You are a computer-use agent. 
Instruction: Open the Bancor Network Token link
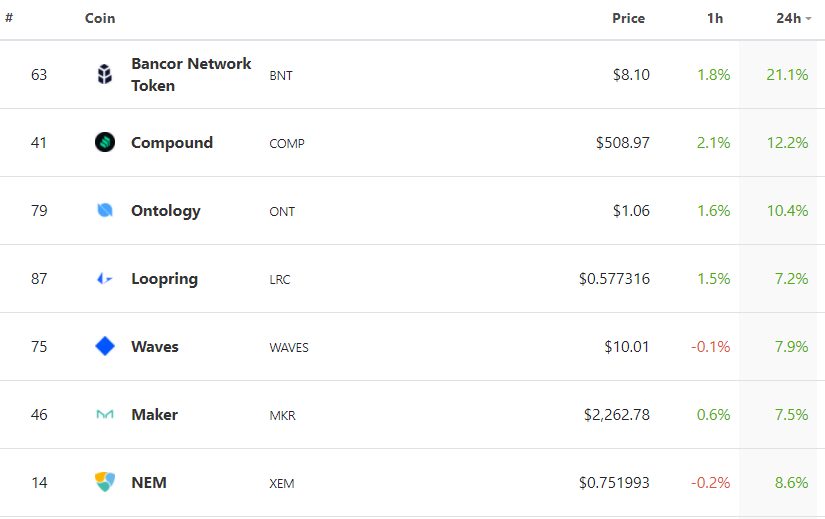click(x=191, y=75)
